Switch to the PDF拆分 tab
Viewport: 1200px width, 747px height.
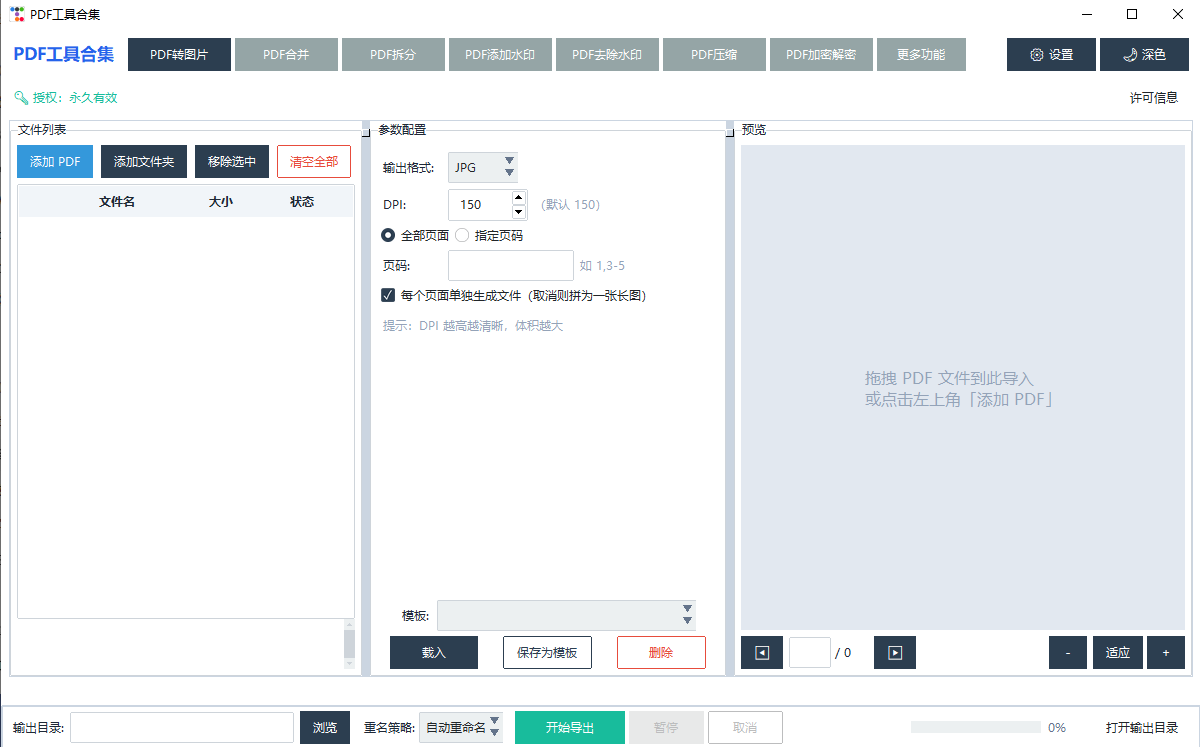pyautogui.click(x=393, y=55)
